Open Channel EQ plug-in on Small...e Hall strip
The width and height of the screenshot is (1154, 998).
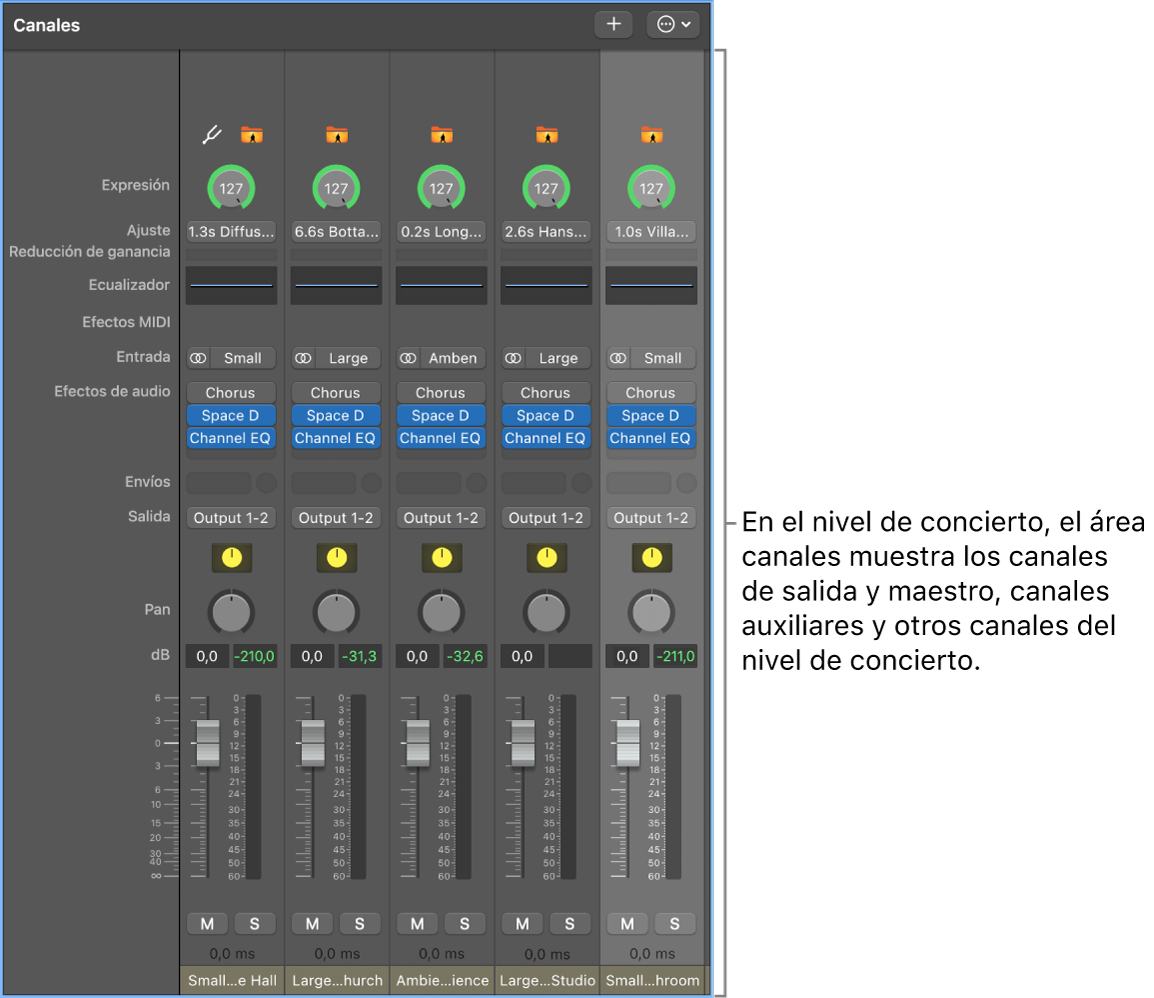pyautogui.click(x=231, y=439)
